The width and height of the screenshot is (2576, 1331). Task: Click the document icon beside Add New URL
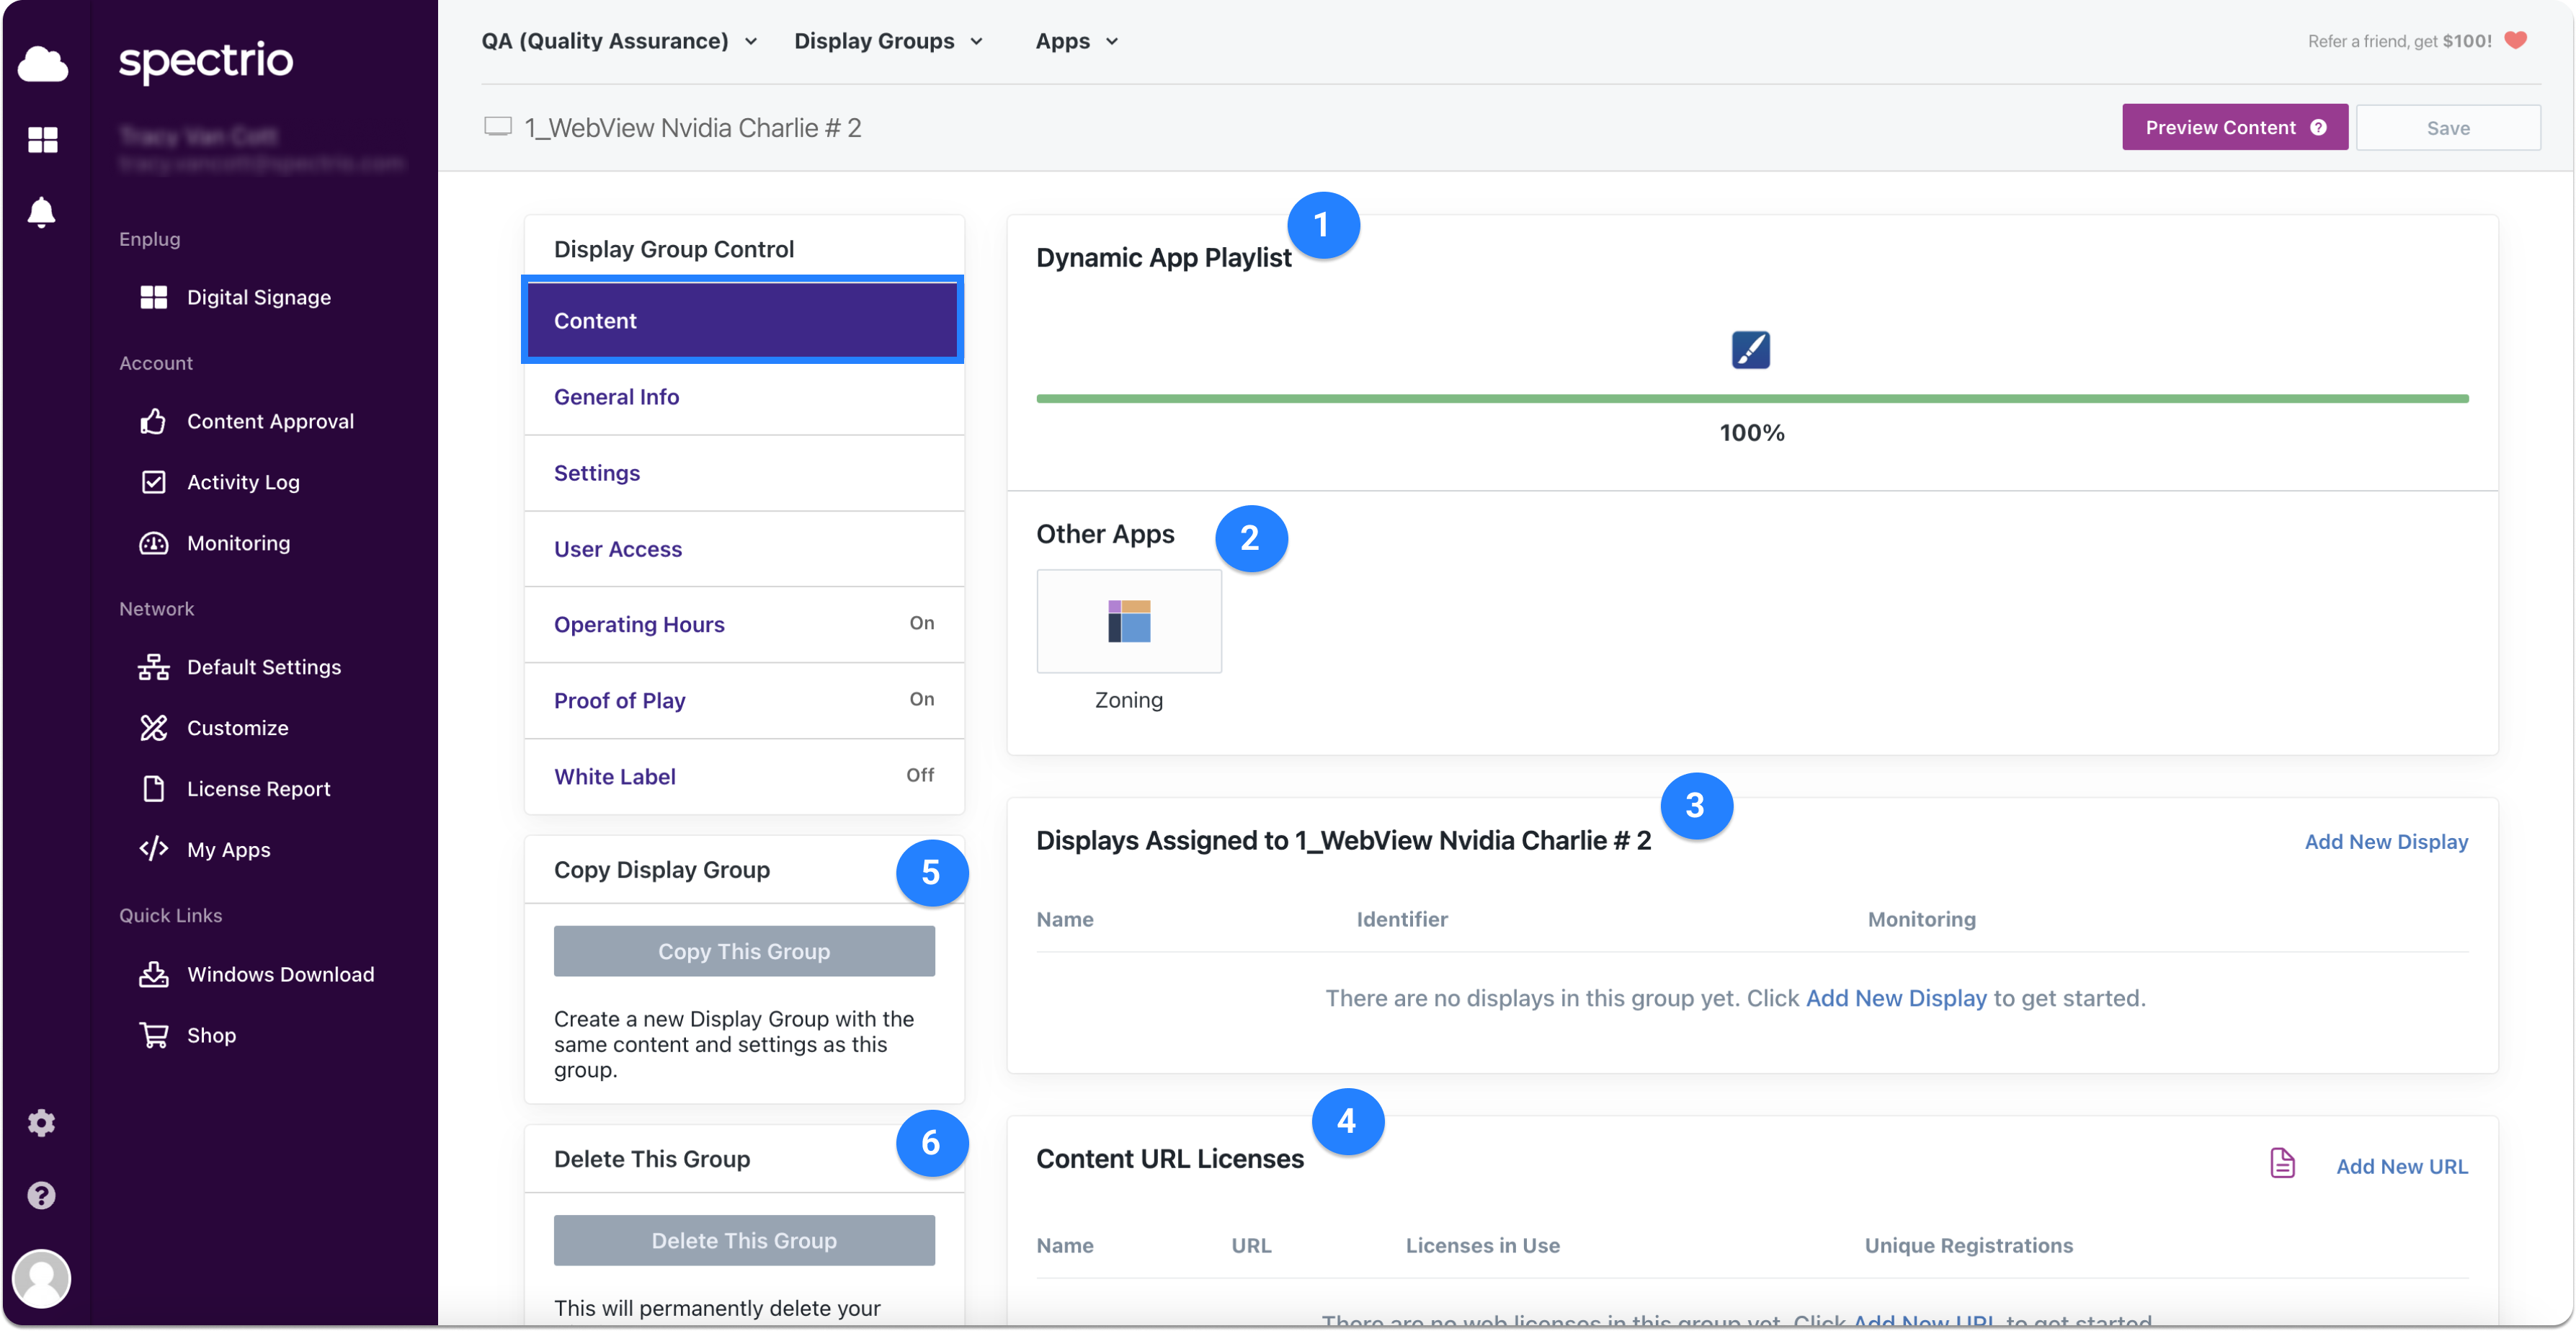coord(2282,1163)
